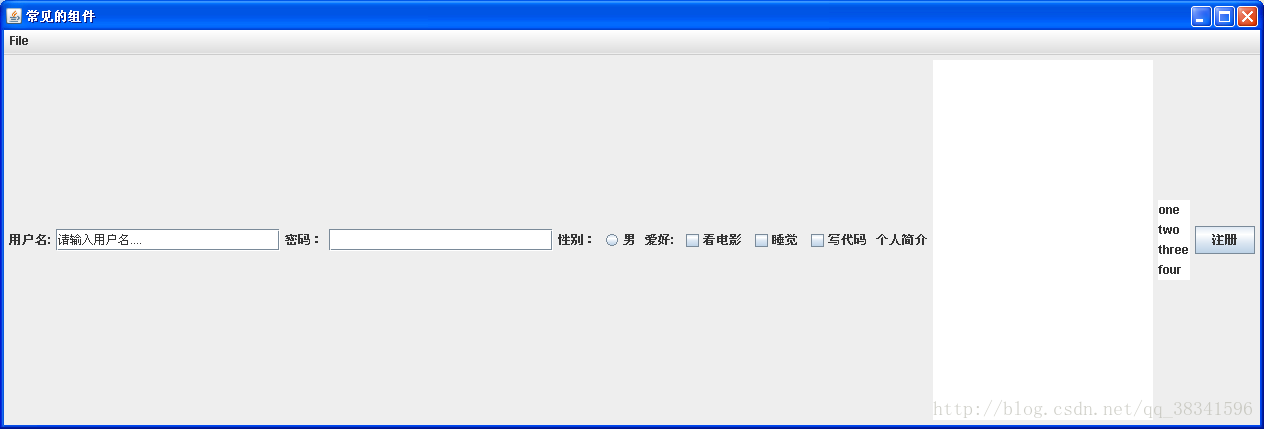The width and height of the screenshot is (1264, 429).
Task: Click inside the 个人简介 white text area
Action: pos(1043,240)
